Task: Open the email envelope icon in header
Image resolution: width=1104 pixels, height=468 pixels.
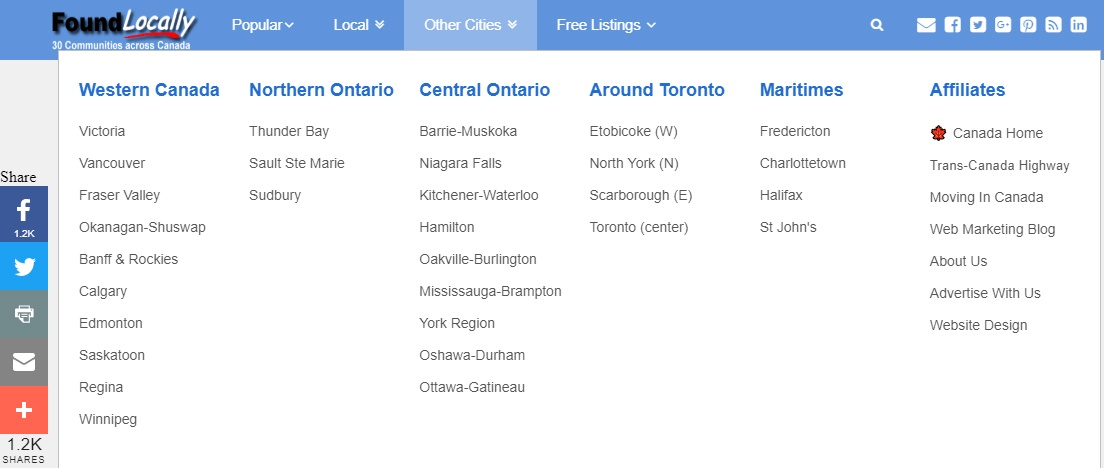Action: 926,25
